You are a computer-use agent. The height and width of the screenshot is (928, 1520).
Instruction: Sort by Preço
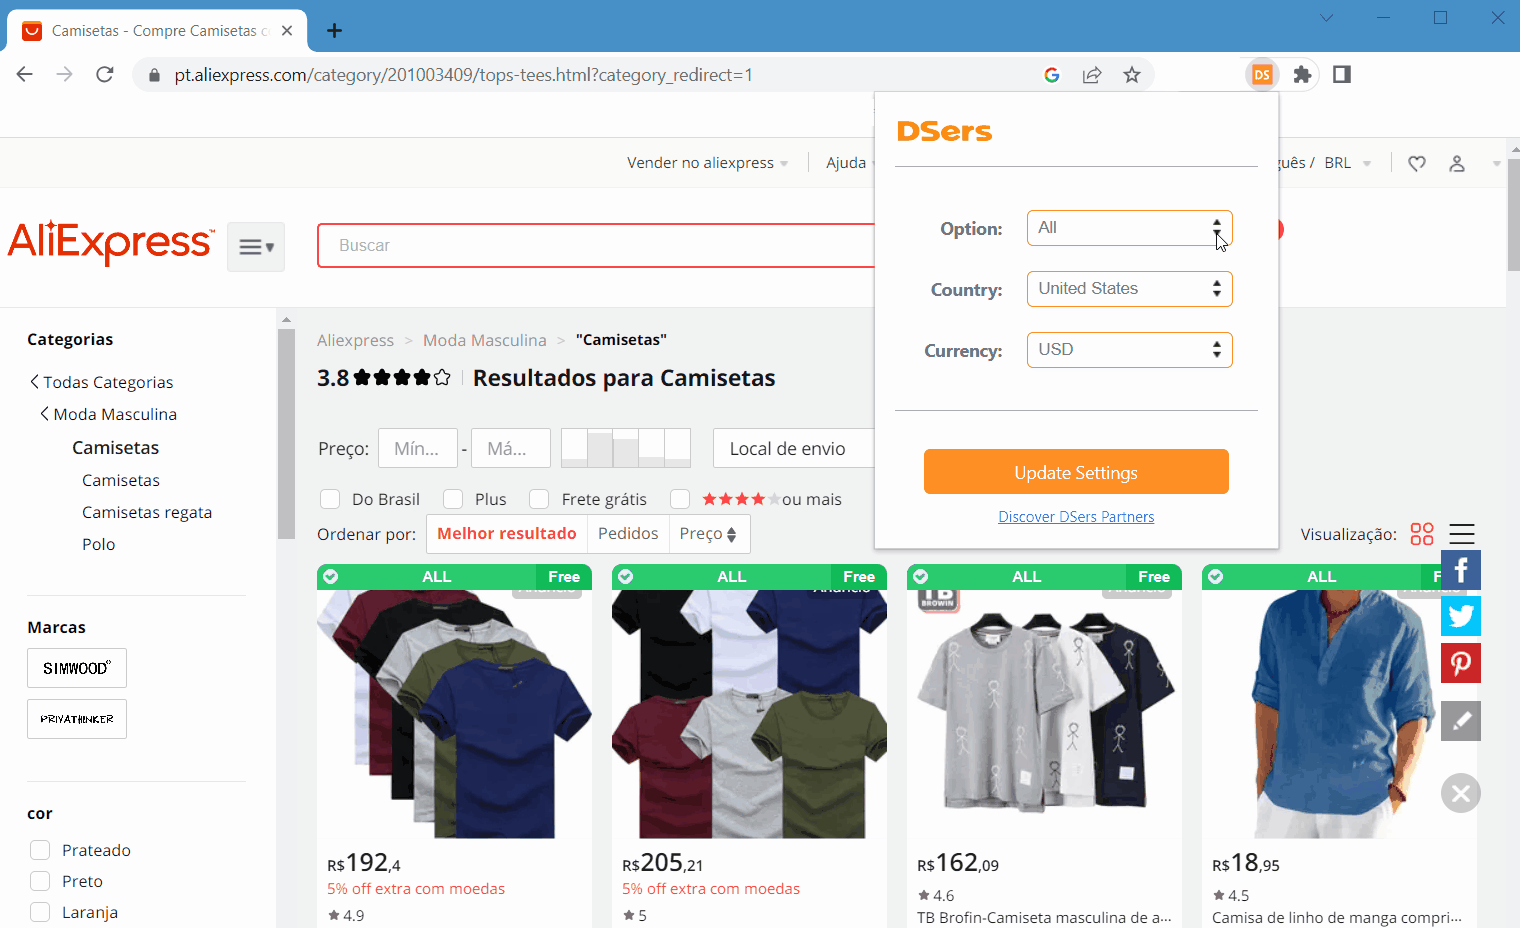click(x=708, y=534)
